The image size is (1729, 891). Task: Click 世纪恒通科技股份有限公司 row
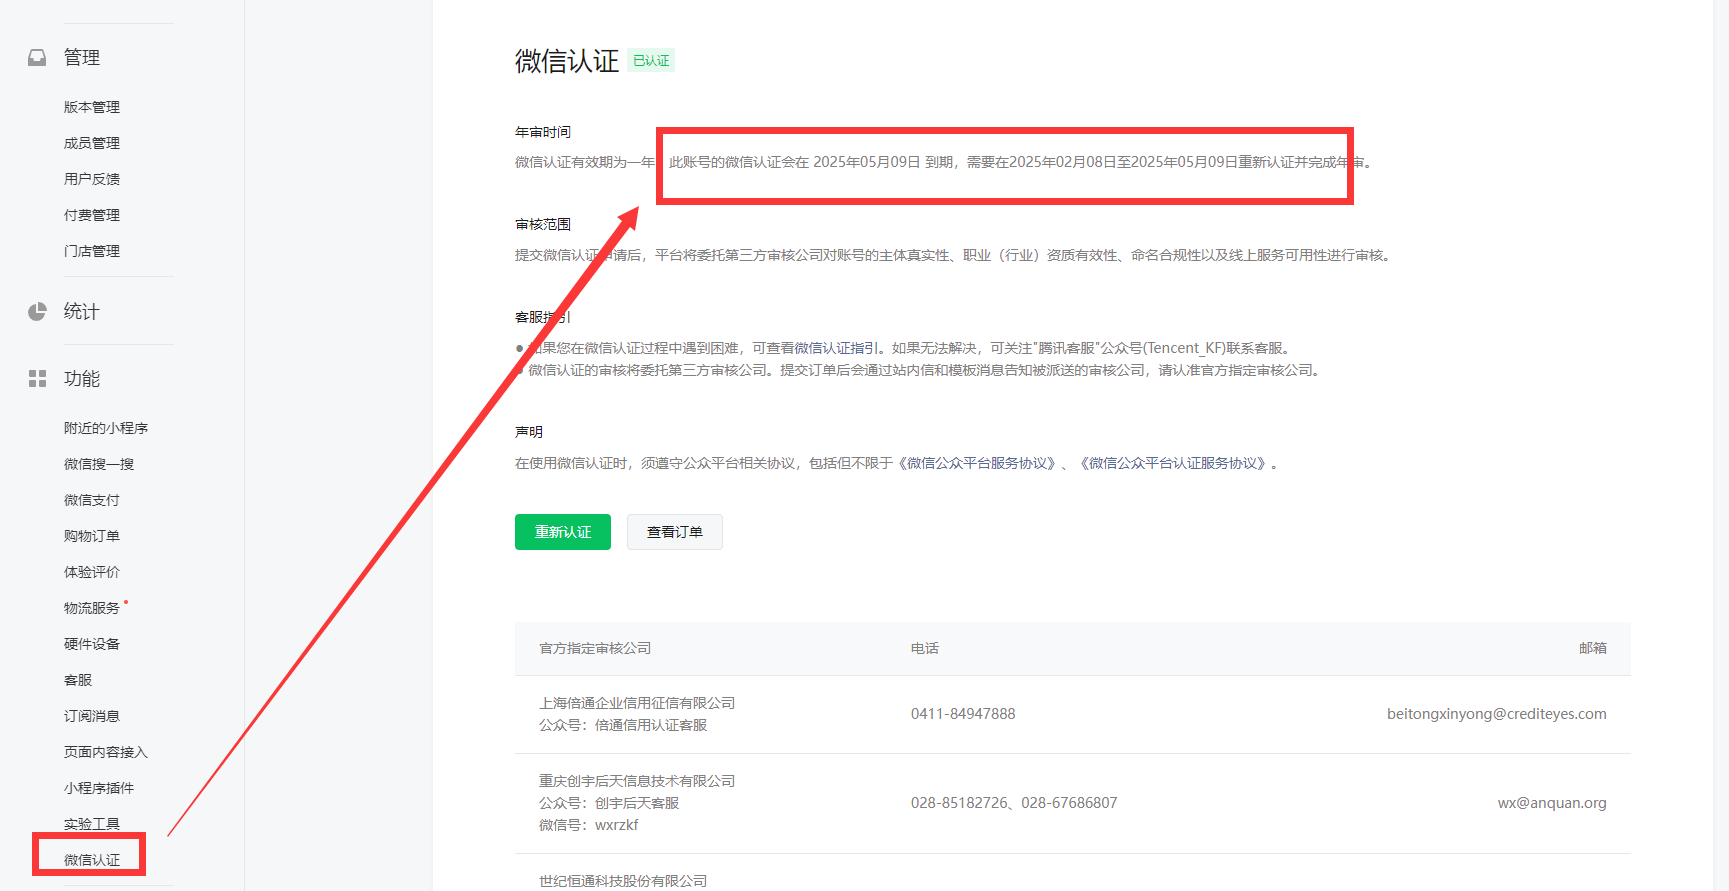click(x=623, y=881)
